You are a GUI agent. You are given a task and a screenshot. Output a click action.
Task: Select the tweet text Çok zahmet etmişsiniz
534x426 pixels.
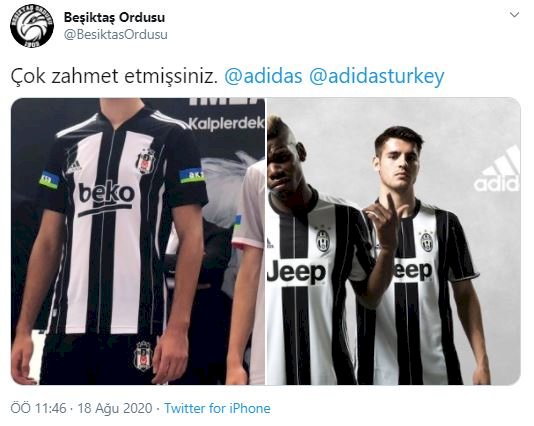tap(114, 76)
